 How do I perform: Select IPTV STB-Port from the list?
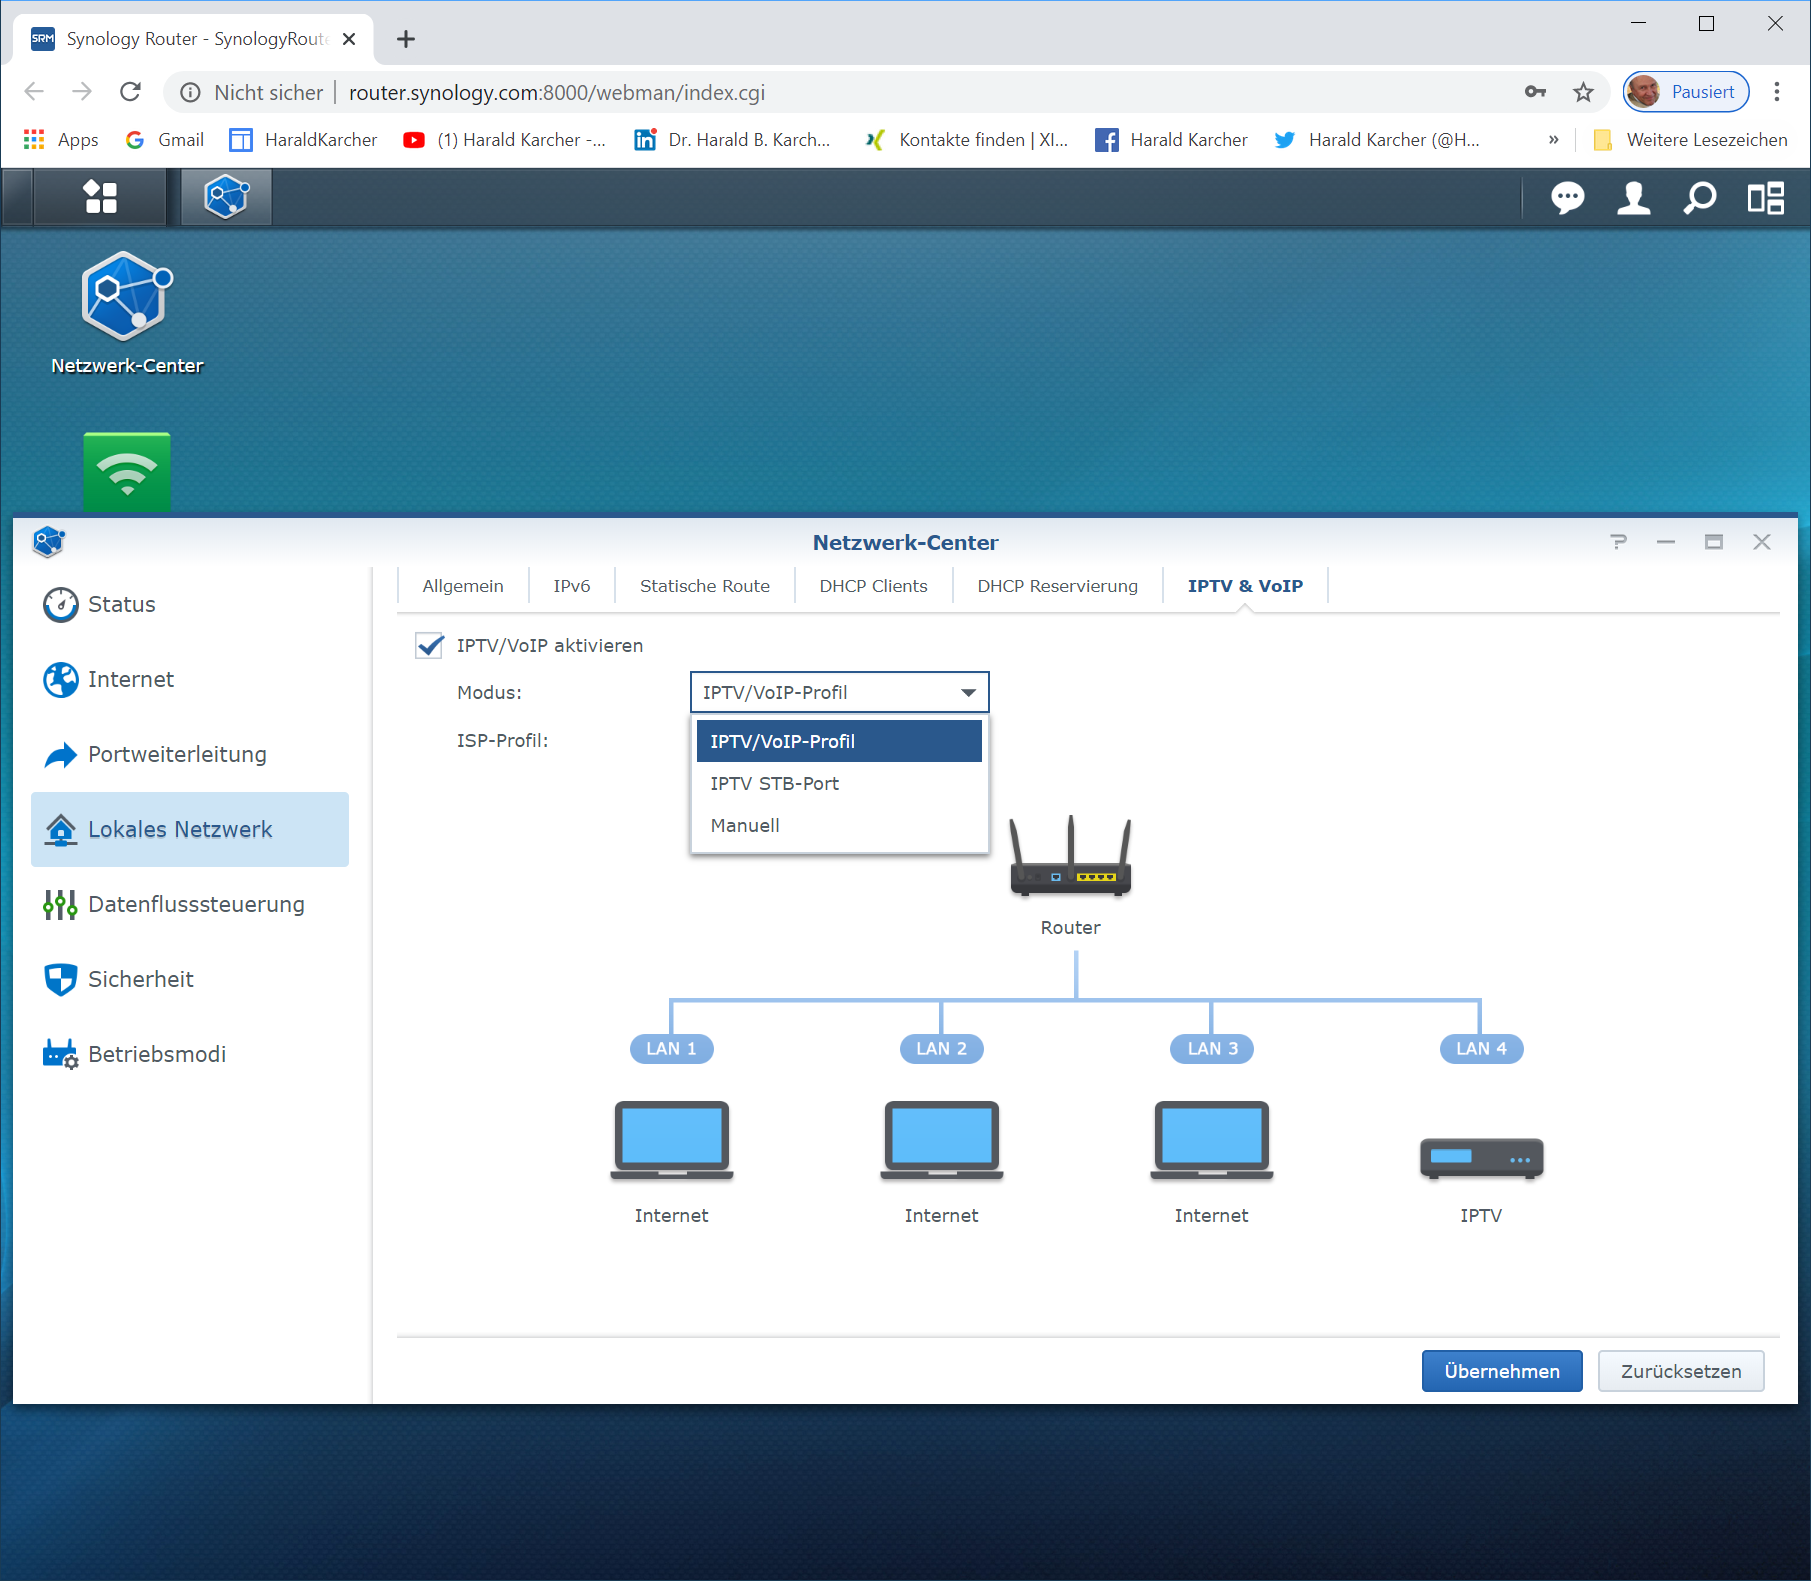[775, 784]
